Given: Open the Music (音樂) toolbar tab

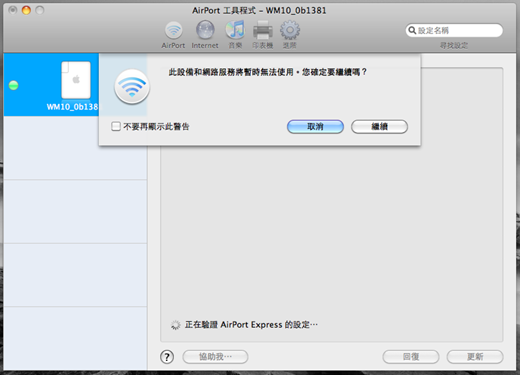Looking at the screenshot, I should [235, 35].
